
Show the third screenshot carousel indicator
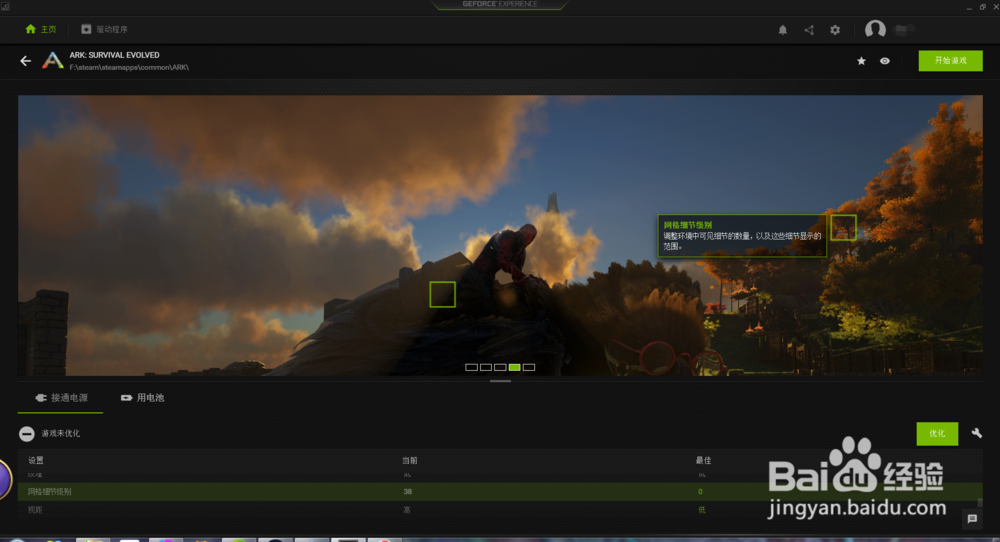pos(500,367)
